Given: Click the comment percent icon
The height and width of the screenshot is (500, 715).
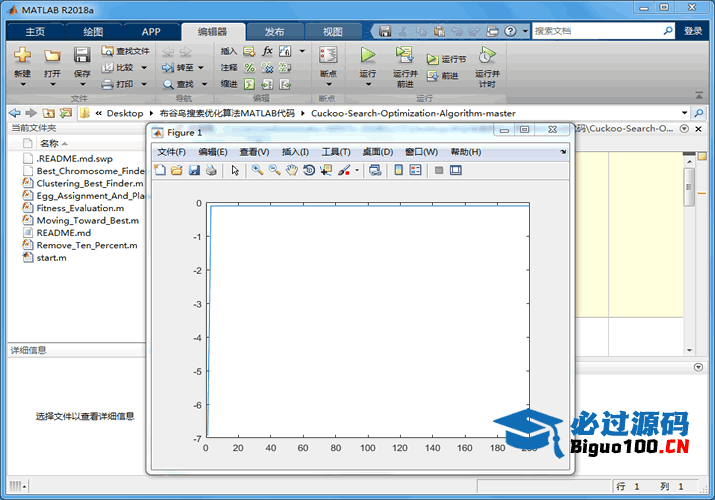Looking at the screenshot, I should 249,67.
